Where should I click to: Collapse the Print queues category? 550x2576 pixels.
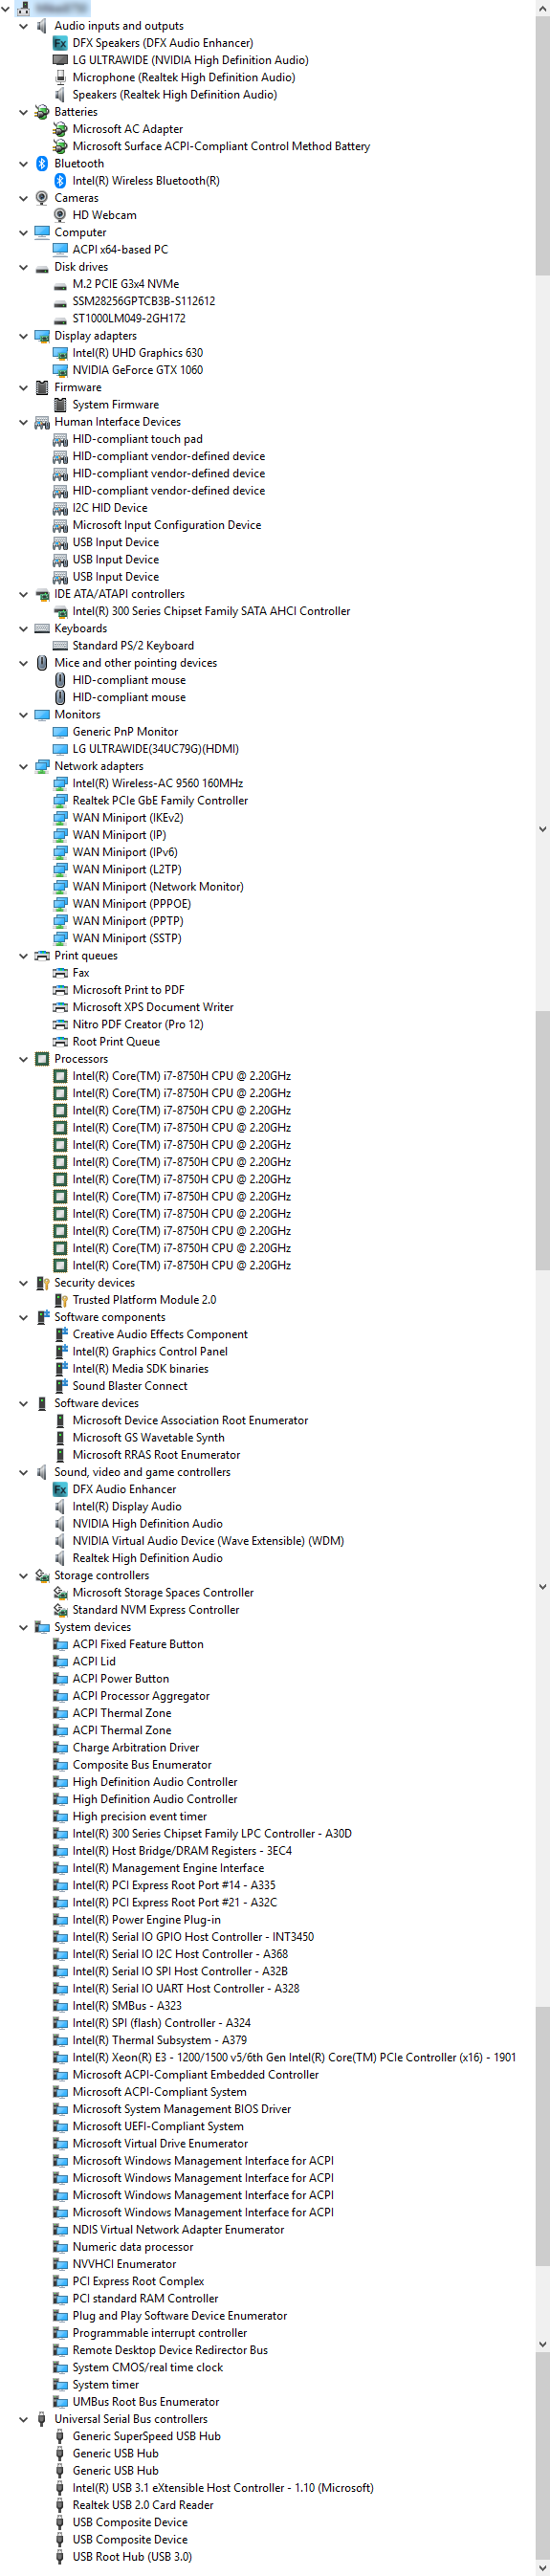point(23,956)
